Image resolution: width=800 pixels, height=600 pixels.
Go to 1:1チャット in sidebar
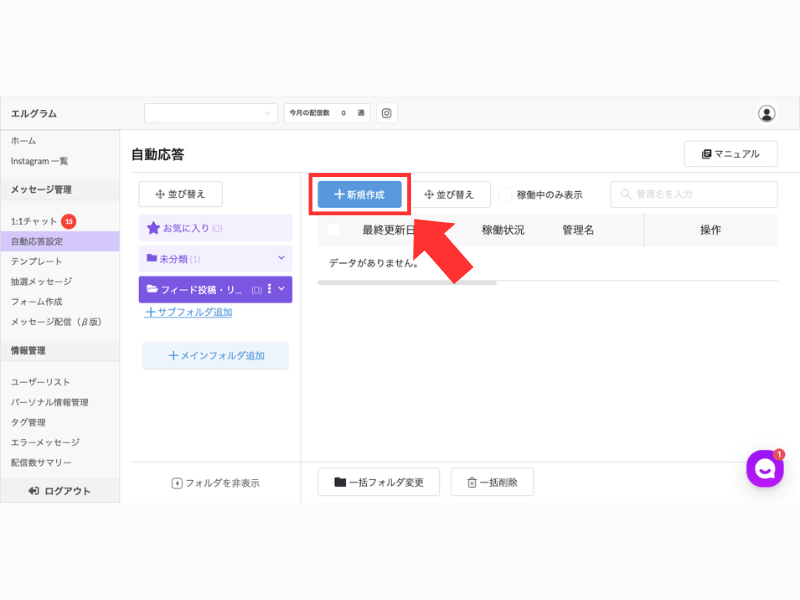(34, 221)
